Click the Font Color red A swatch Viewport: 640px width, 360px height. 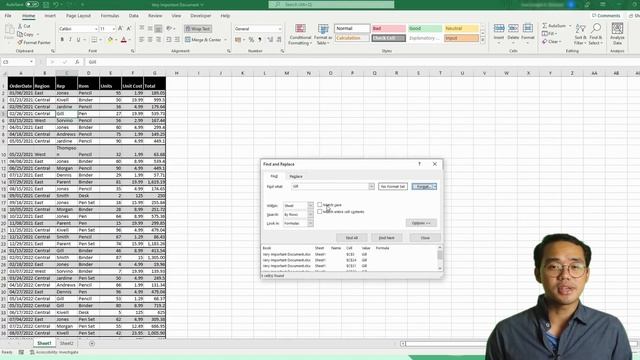click(124, 40)
